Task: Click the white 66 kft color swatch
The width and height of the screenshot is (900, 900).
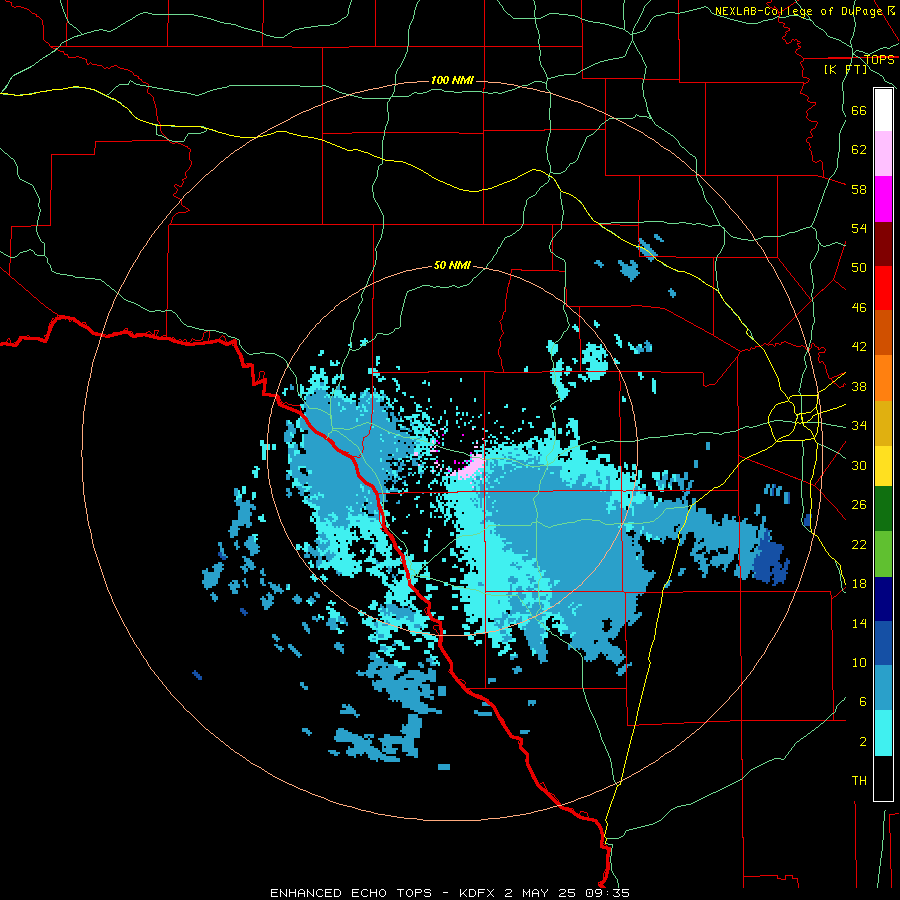Action: [883, 110]
